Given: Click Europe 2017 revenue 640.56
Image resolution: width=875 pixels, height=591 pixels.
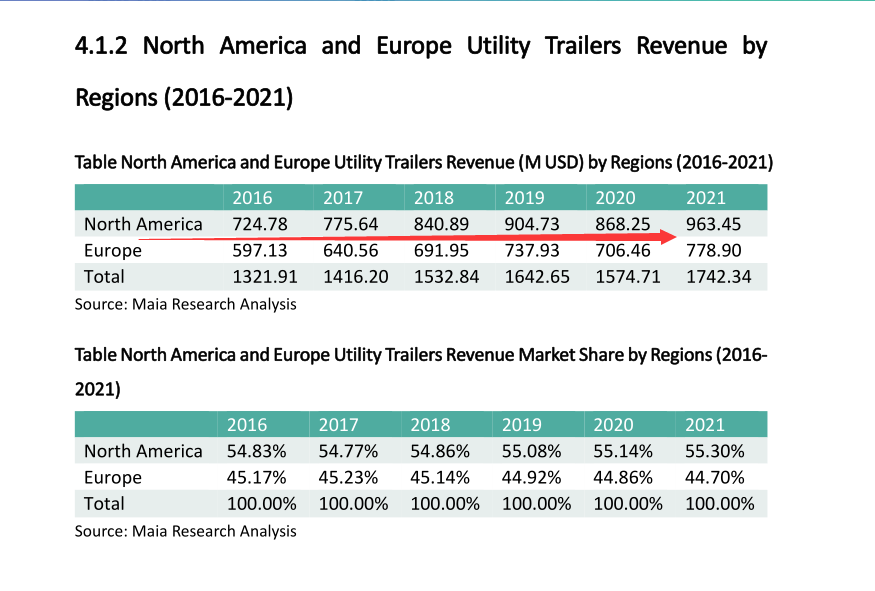Looking at the screenshot, I should click(x=350, y=250).
